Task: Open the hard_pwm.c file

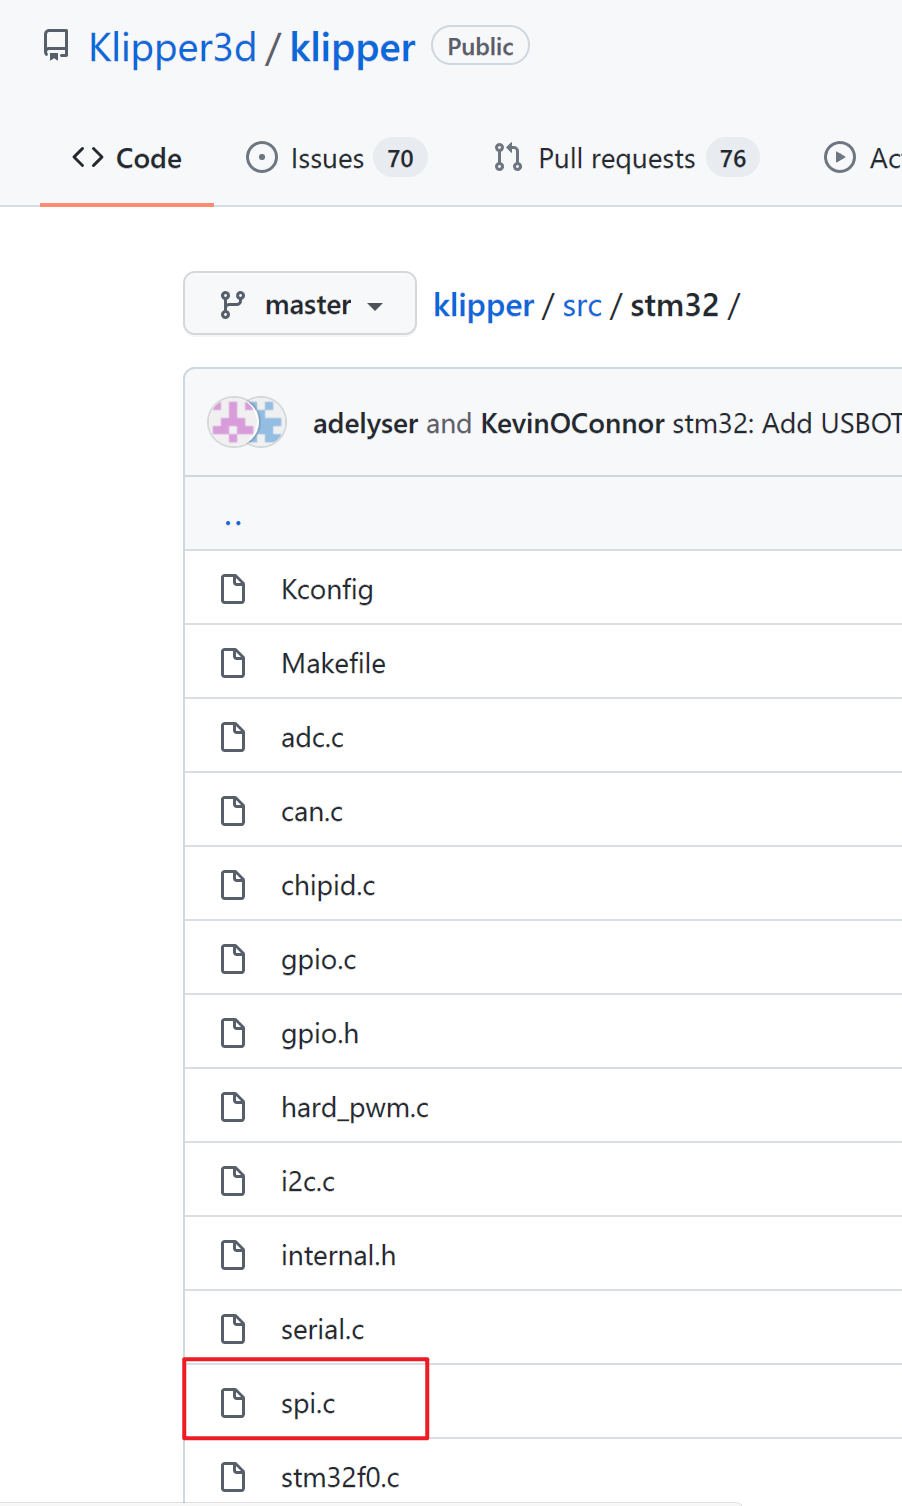Action: click(x=355, y=1107)
